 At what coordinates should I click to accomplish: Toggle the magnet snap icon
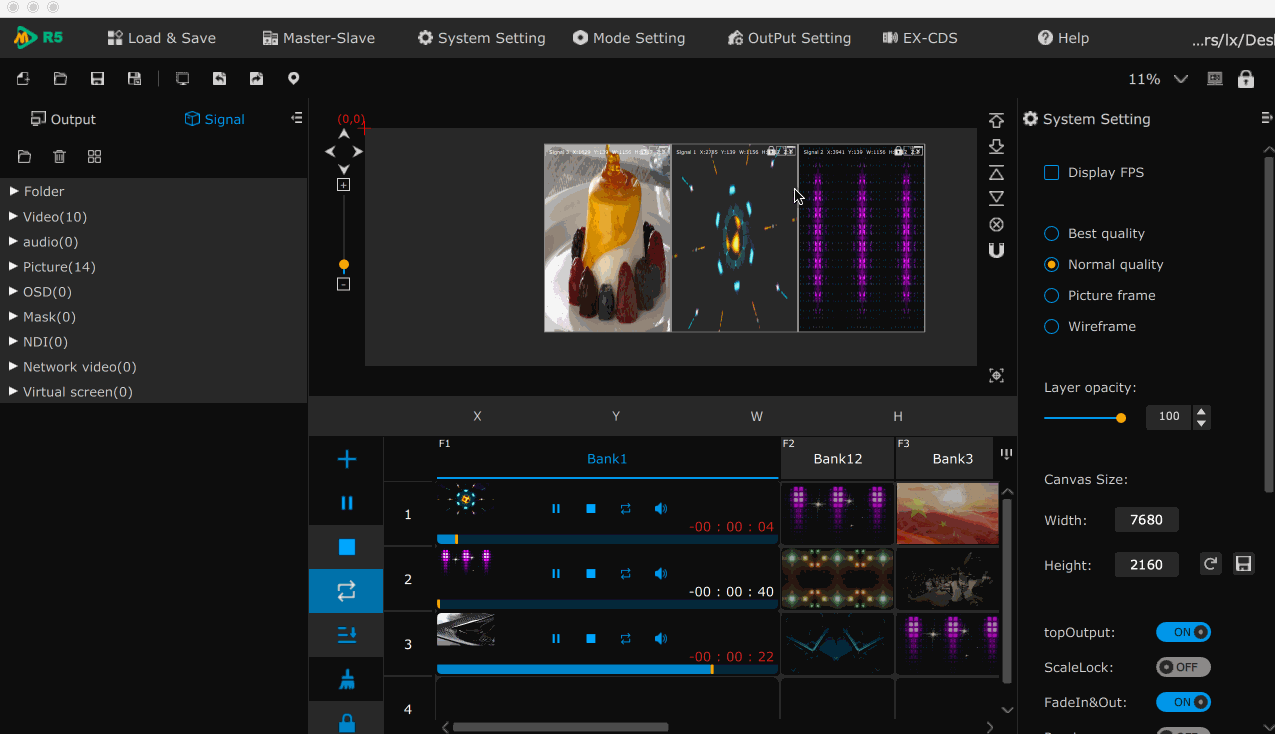(x=996, y=250)
